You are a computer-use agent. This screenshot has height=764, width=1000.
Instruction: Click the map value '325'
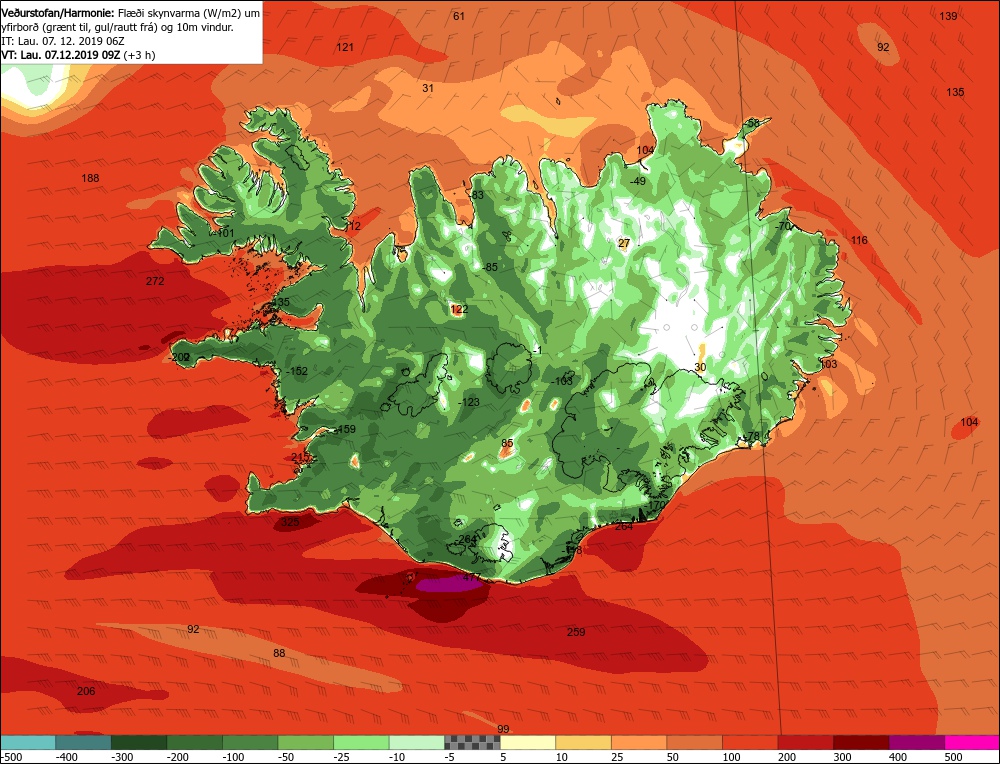pos(290,522)
